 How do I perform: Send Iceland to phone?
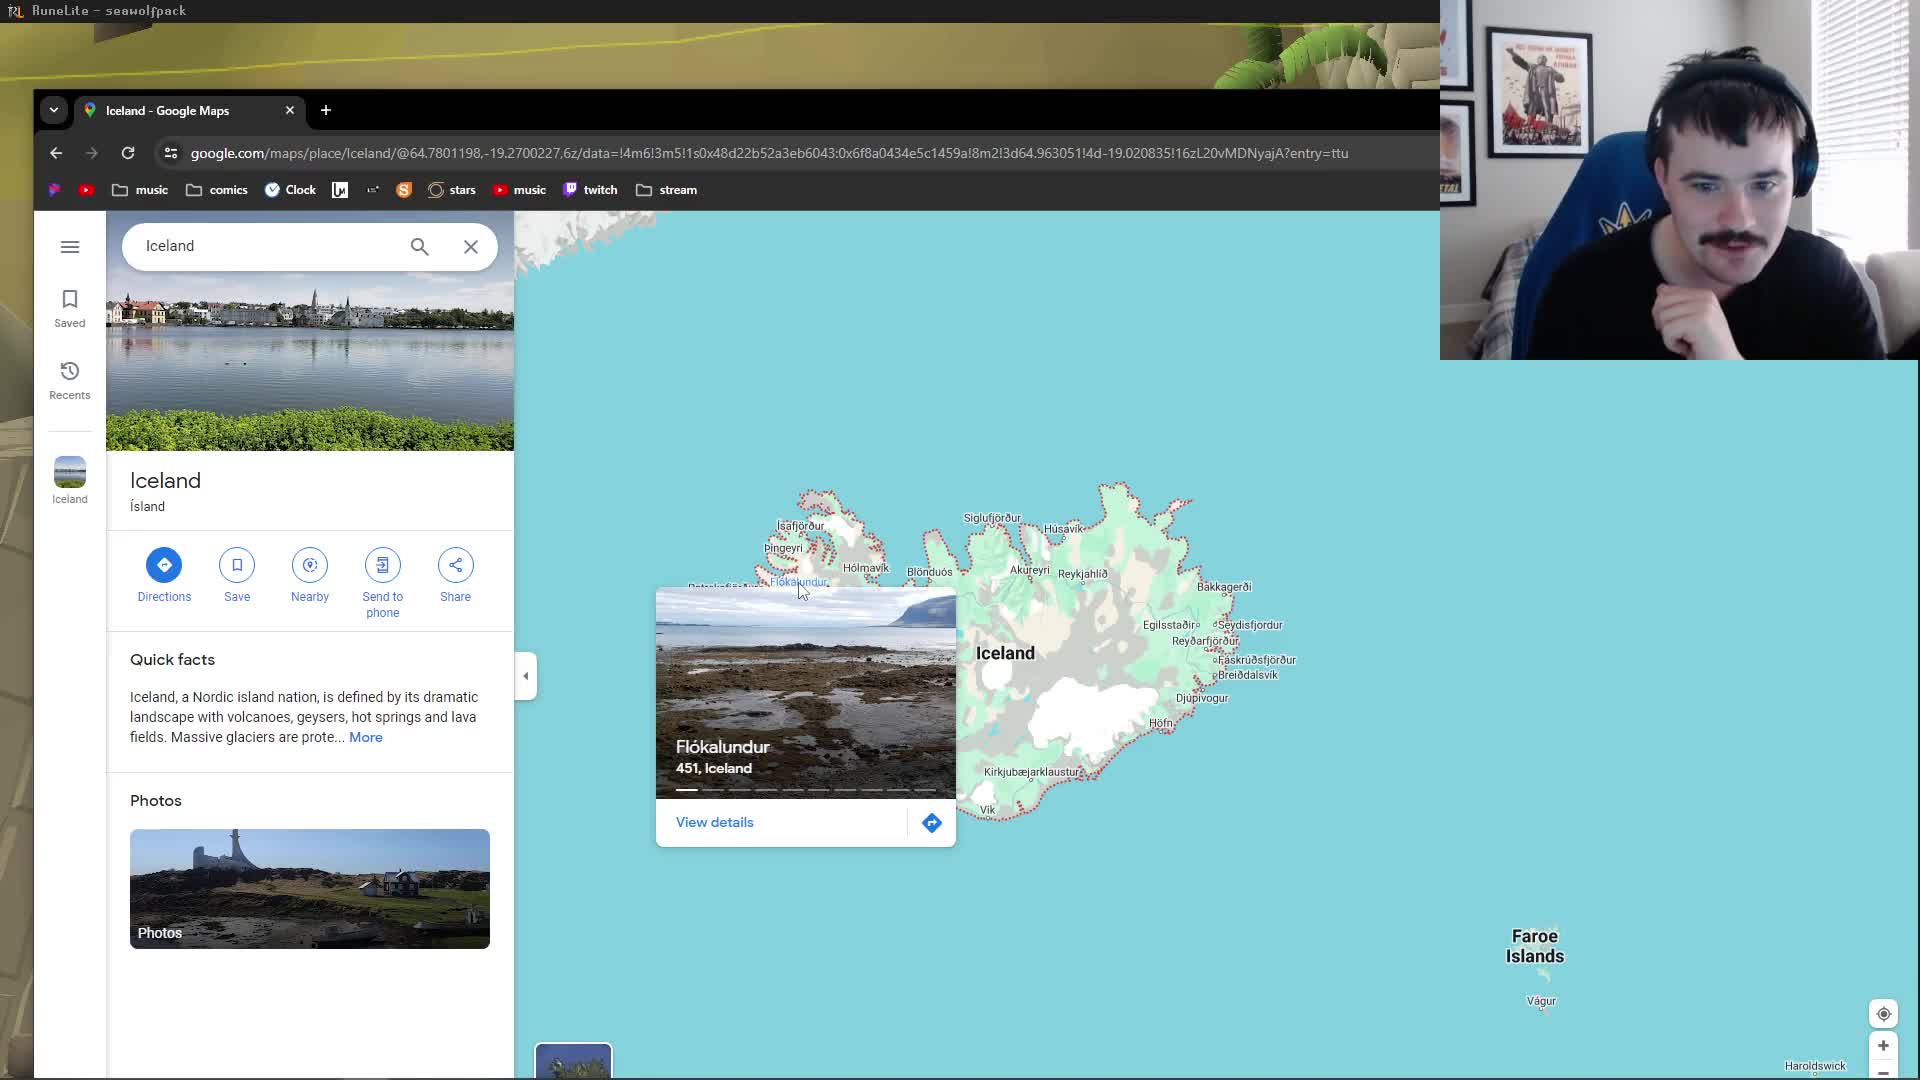(383, 584)
